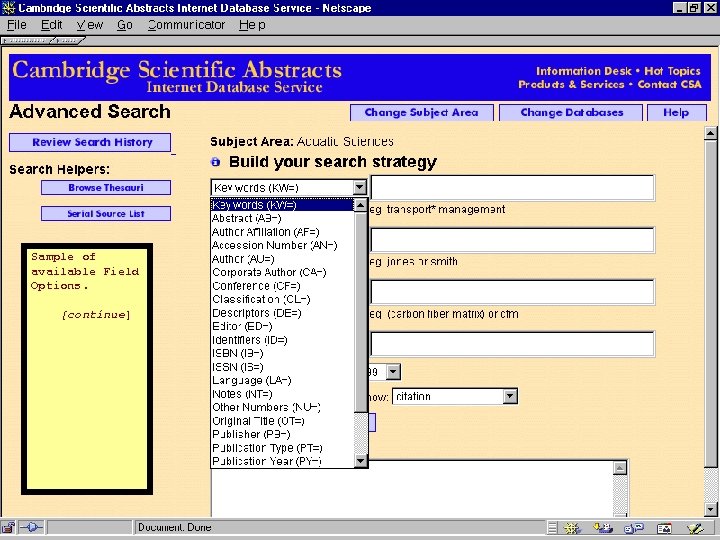Click the dropdown list scroll up arrow
This screenshot has height=540, width=720.
pyautogui.click(x=361, y=205)
